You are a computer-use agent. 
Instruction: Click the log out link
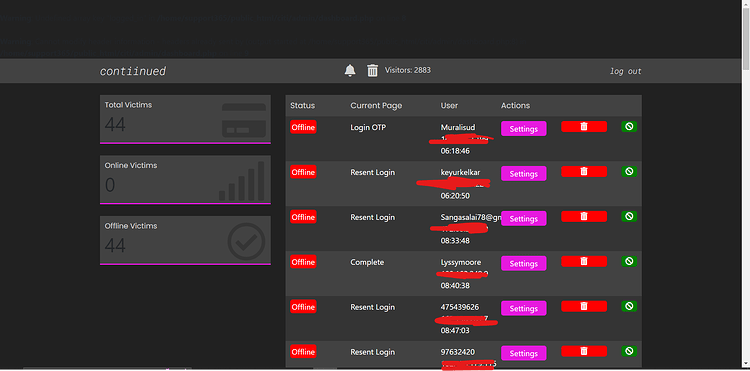coord(626,71)
